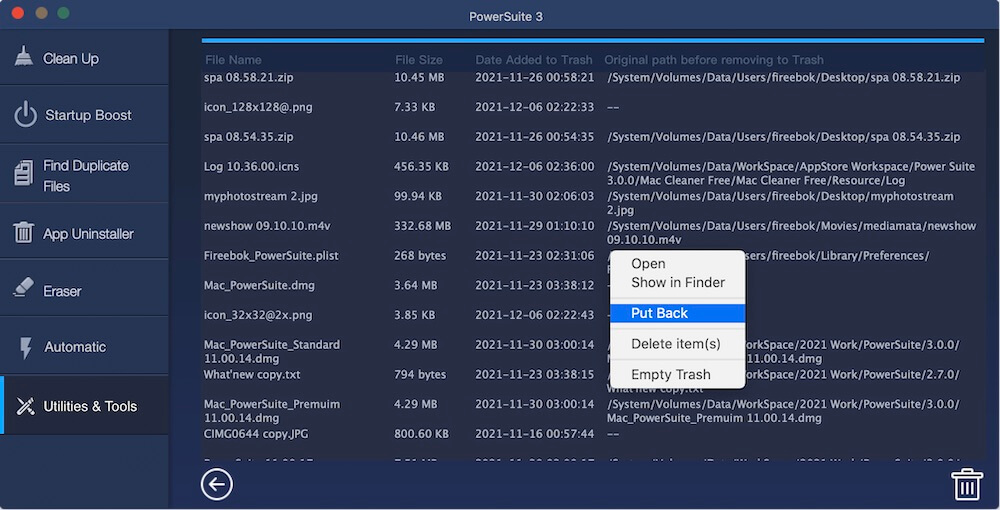Click the 268 bytes size cell
Screen dimensions: 1000x510
pyautogui.click(x=420, y=256)
